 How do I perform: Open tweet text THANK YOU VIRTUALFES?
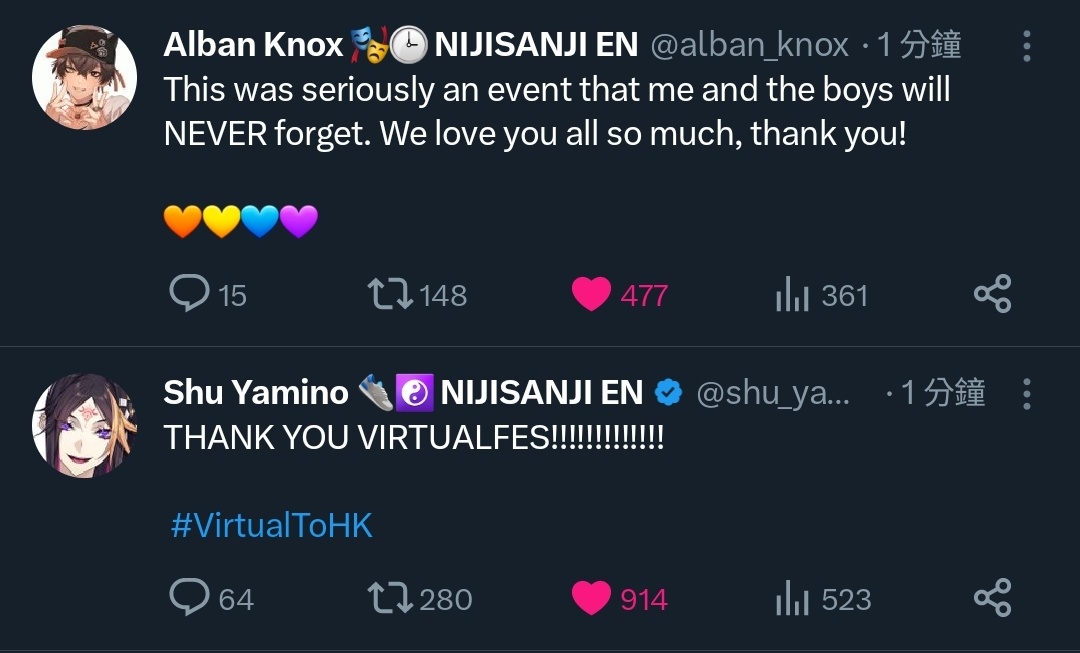414,437
